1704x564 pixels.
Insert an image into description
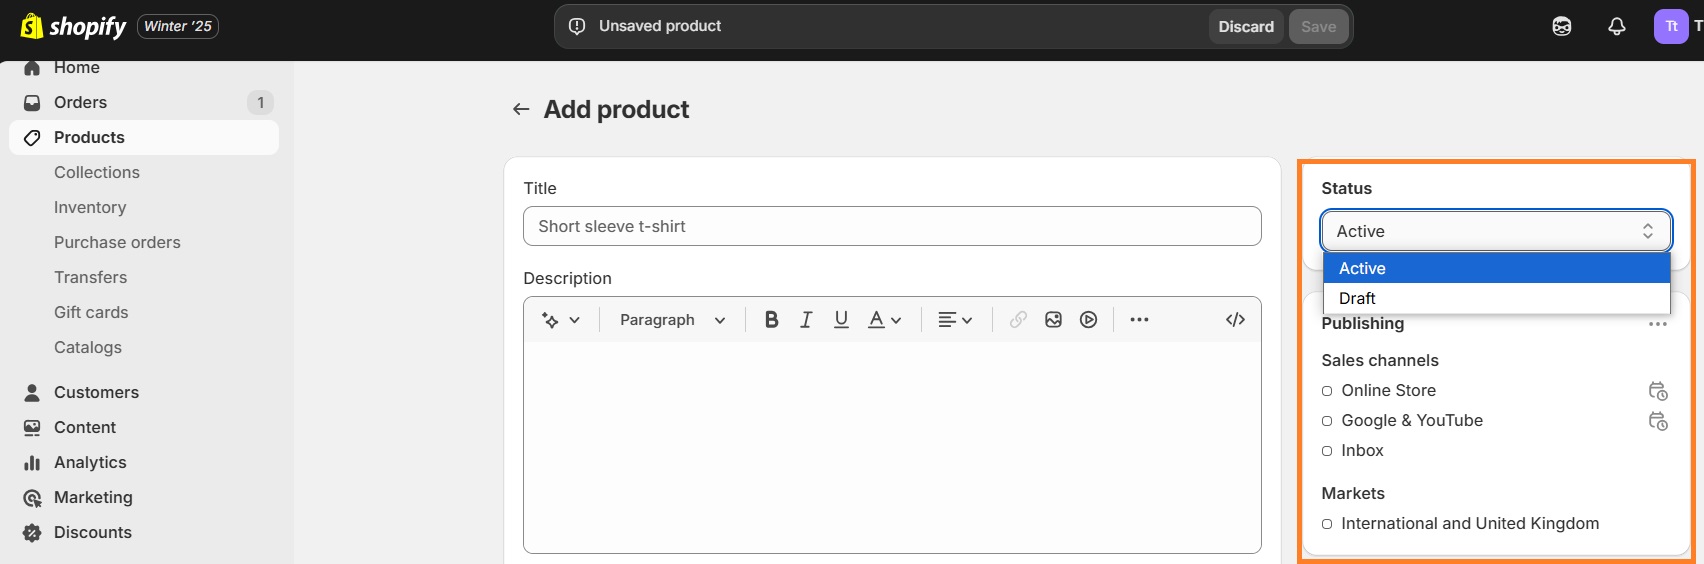point(1053,320)
